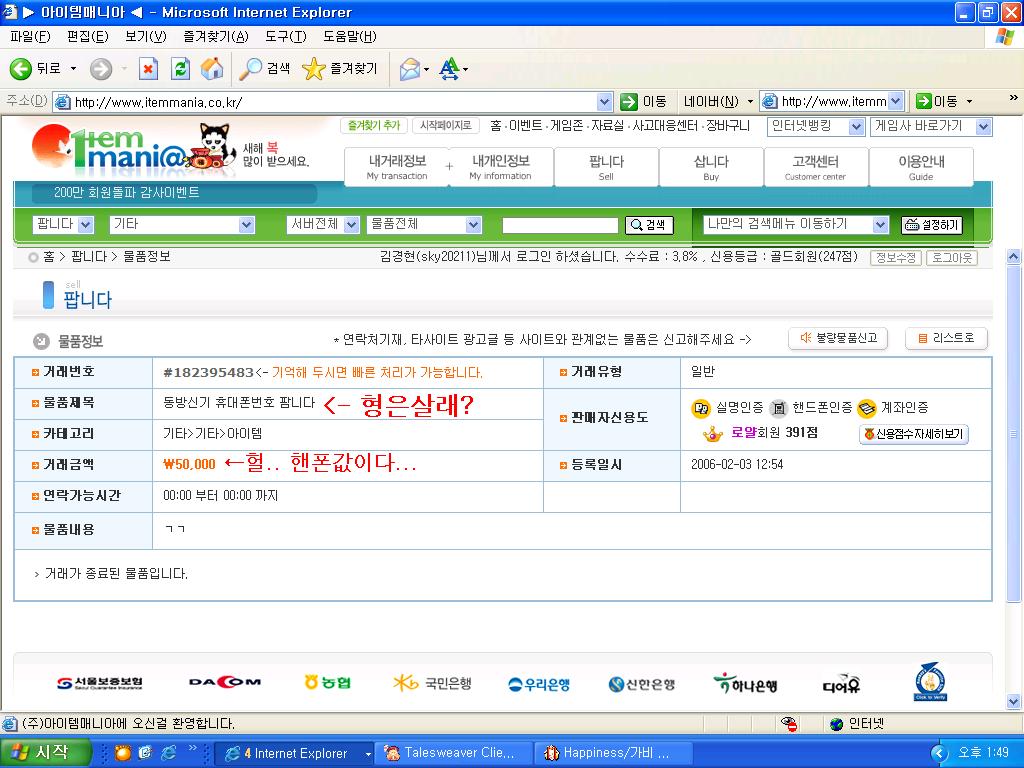Expand the 인터넷뱅킹 dropdown
Screen dimensions: 1024x768
(x=815, y=127)
